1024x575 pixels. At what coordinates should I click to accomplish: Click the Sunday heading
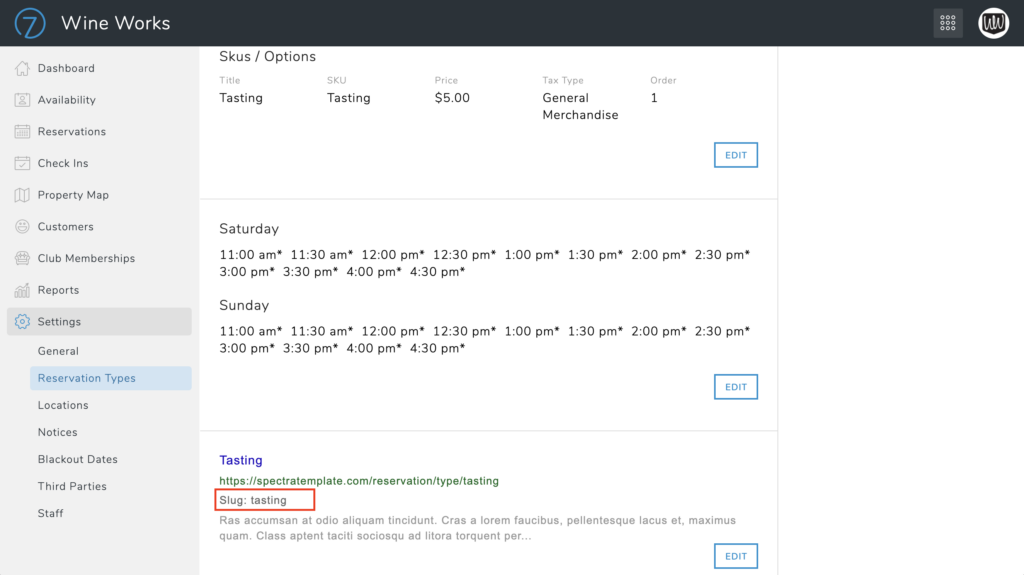click(244, 306)
